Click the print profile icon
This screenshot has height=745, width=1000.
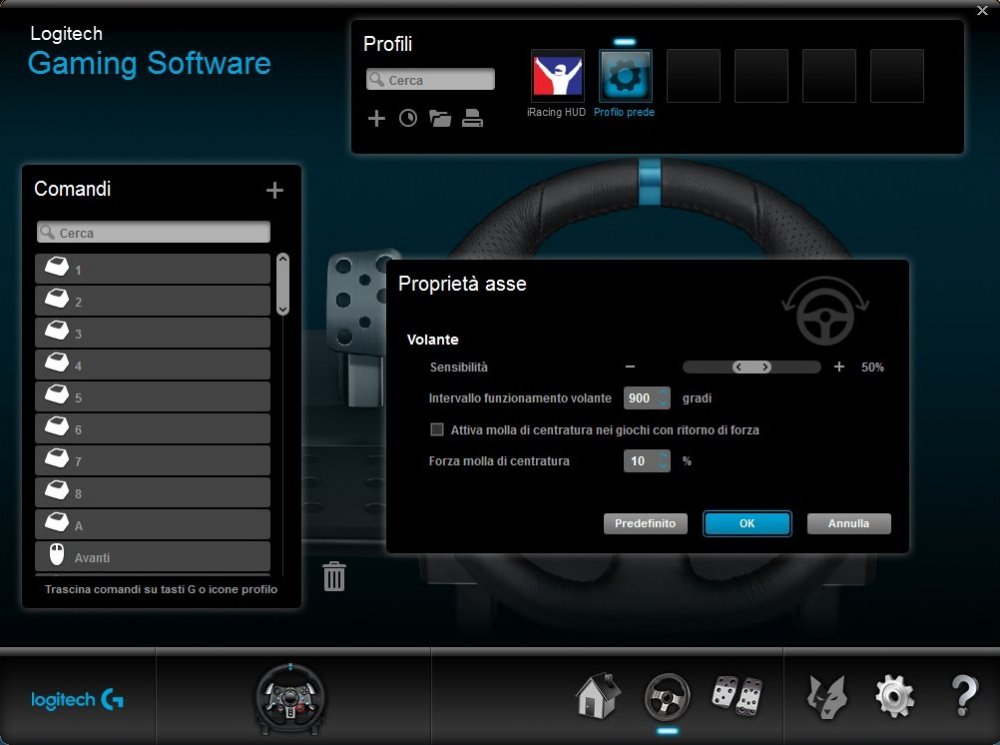click(x=472, y=118)
